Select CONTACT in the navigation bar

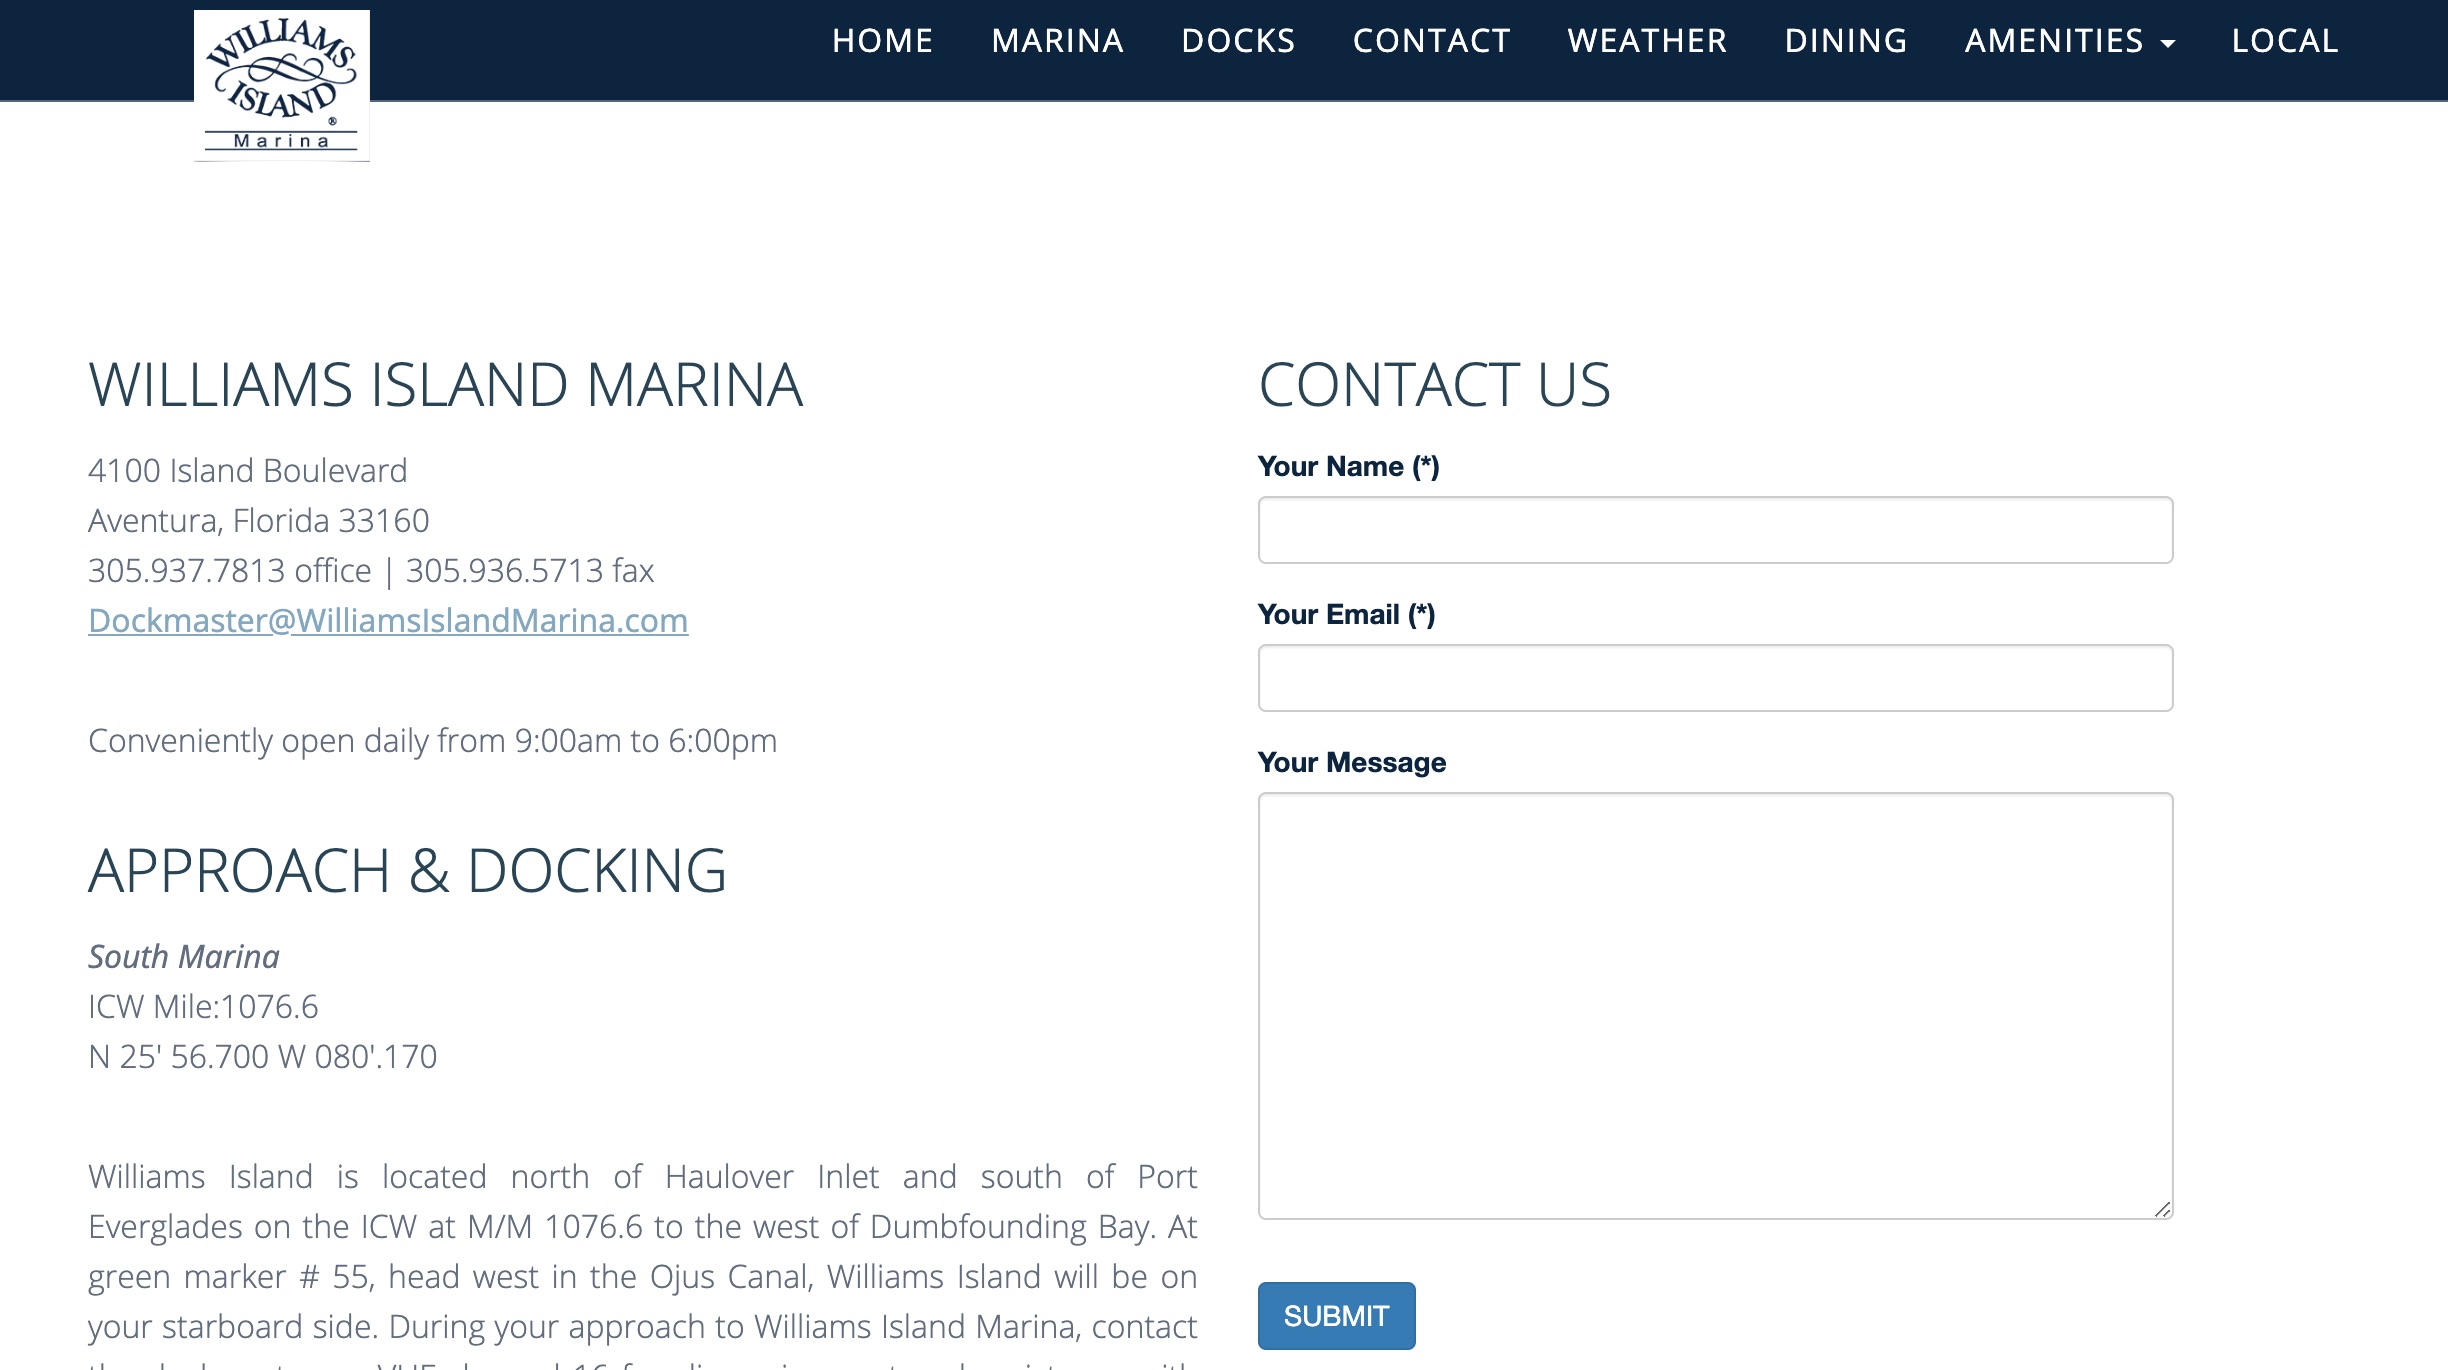[1431, 41]
